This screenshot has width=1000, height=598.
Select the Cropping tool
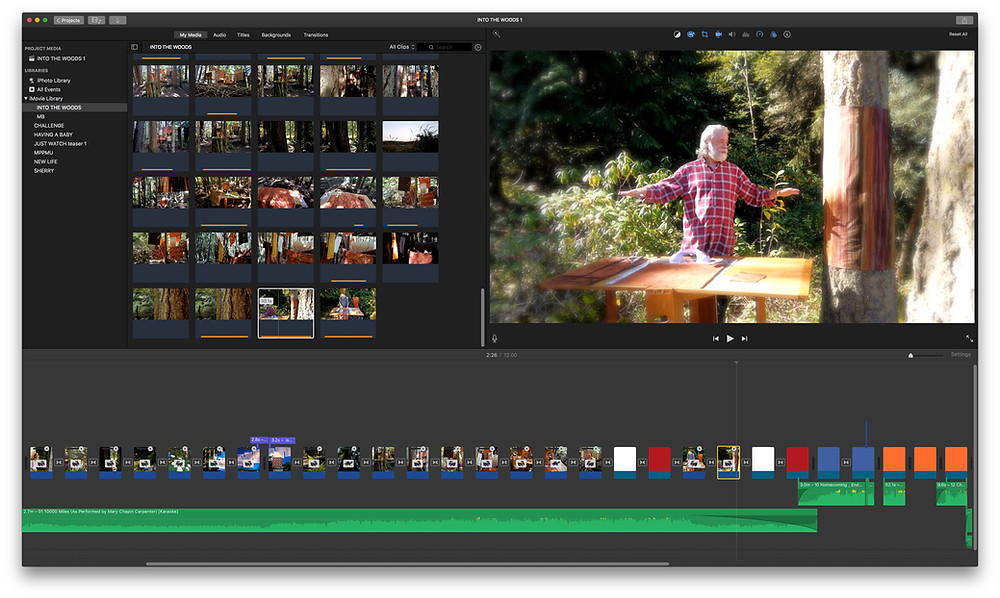pos(705,34)
